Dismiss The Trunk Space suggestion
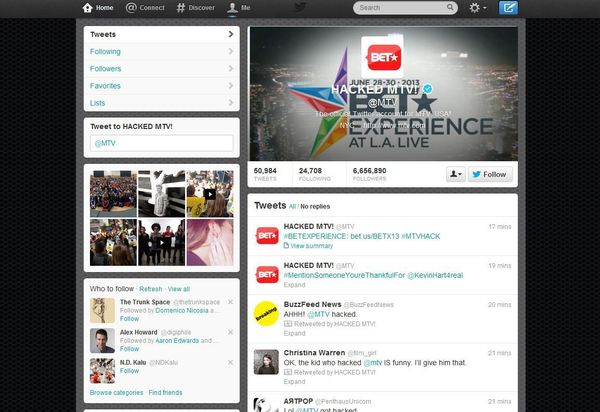The image size is (600, 412). click(x=230, y=302)
